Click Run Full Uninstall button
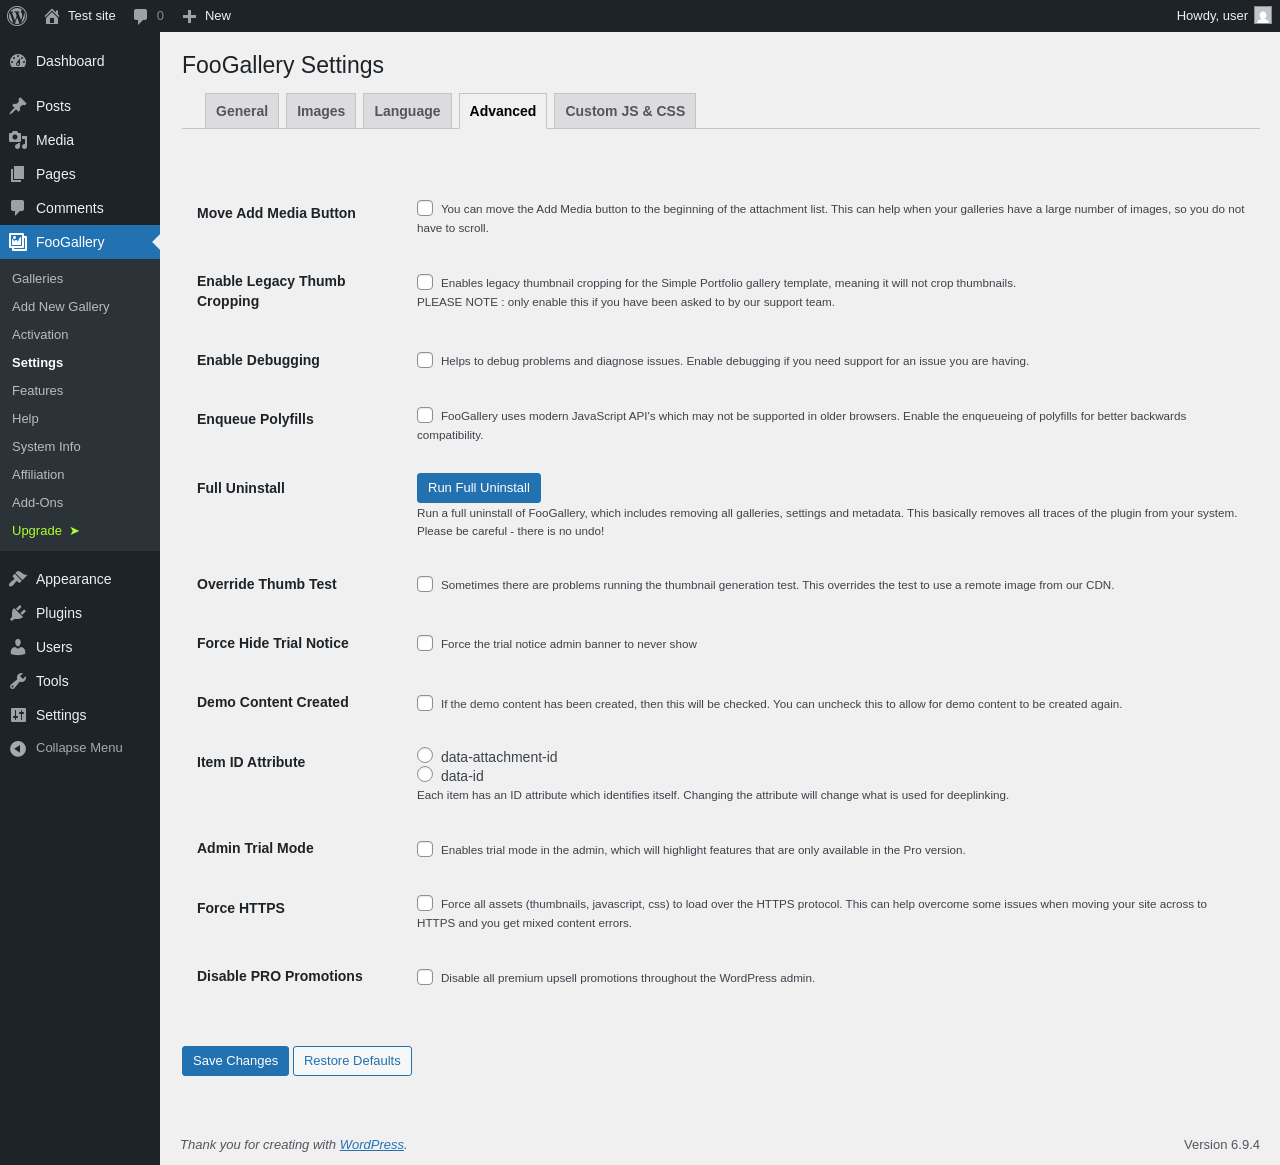The image size is (1280, 1165). point(479,488)
